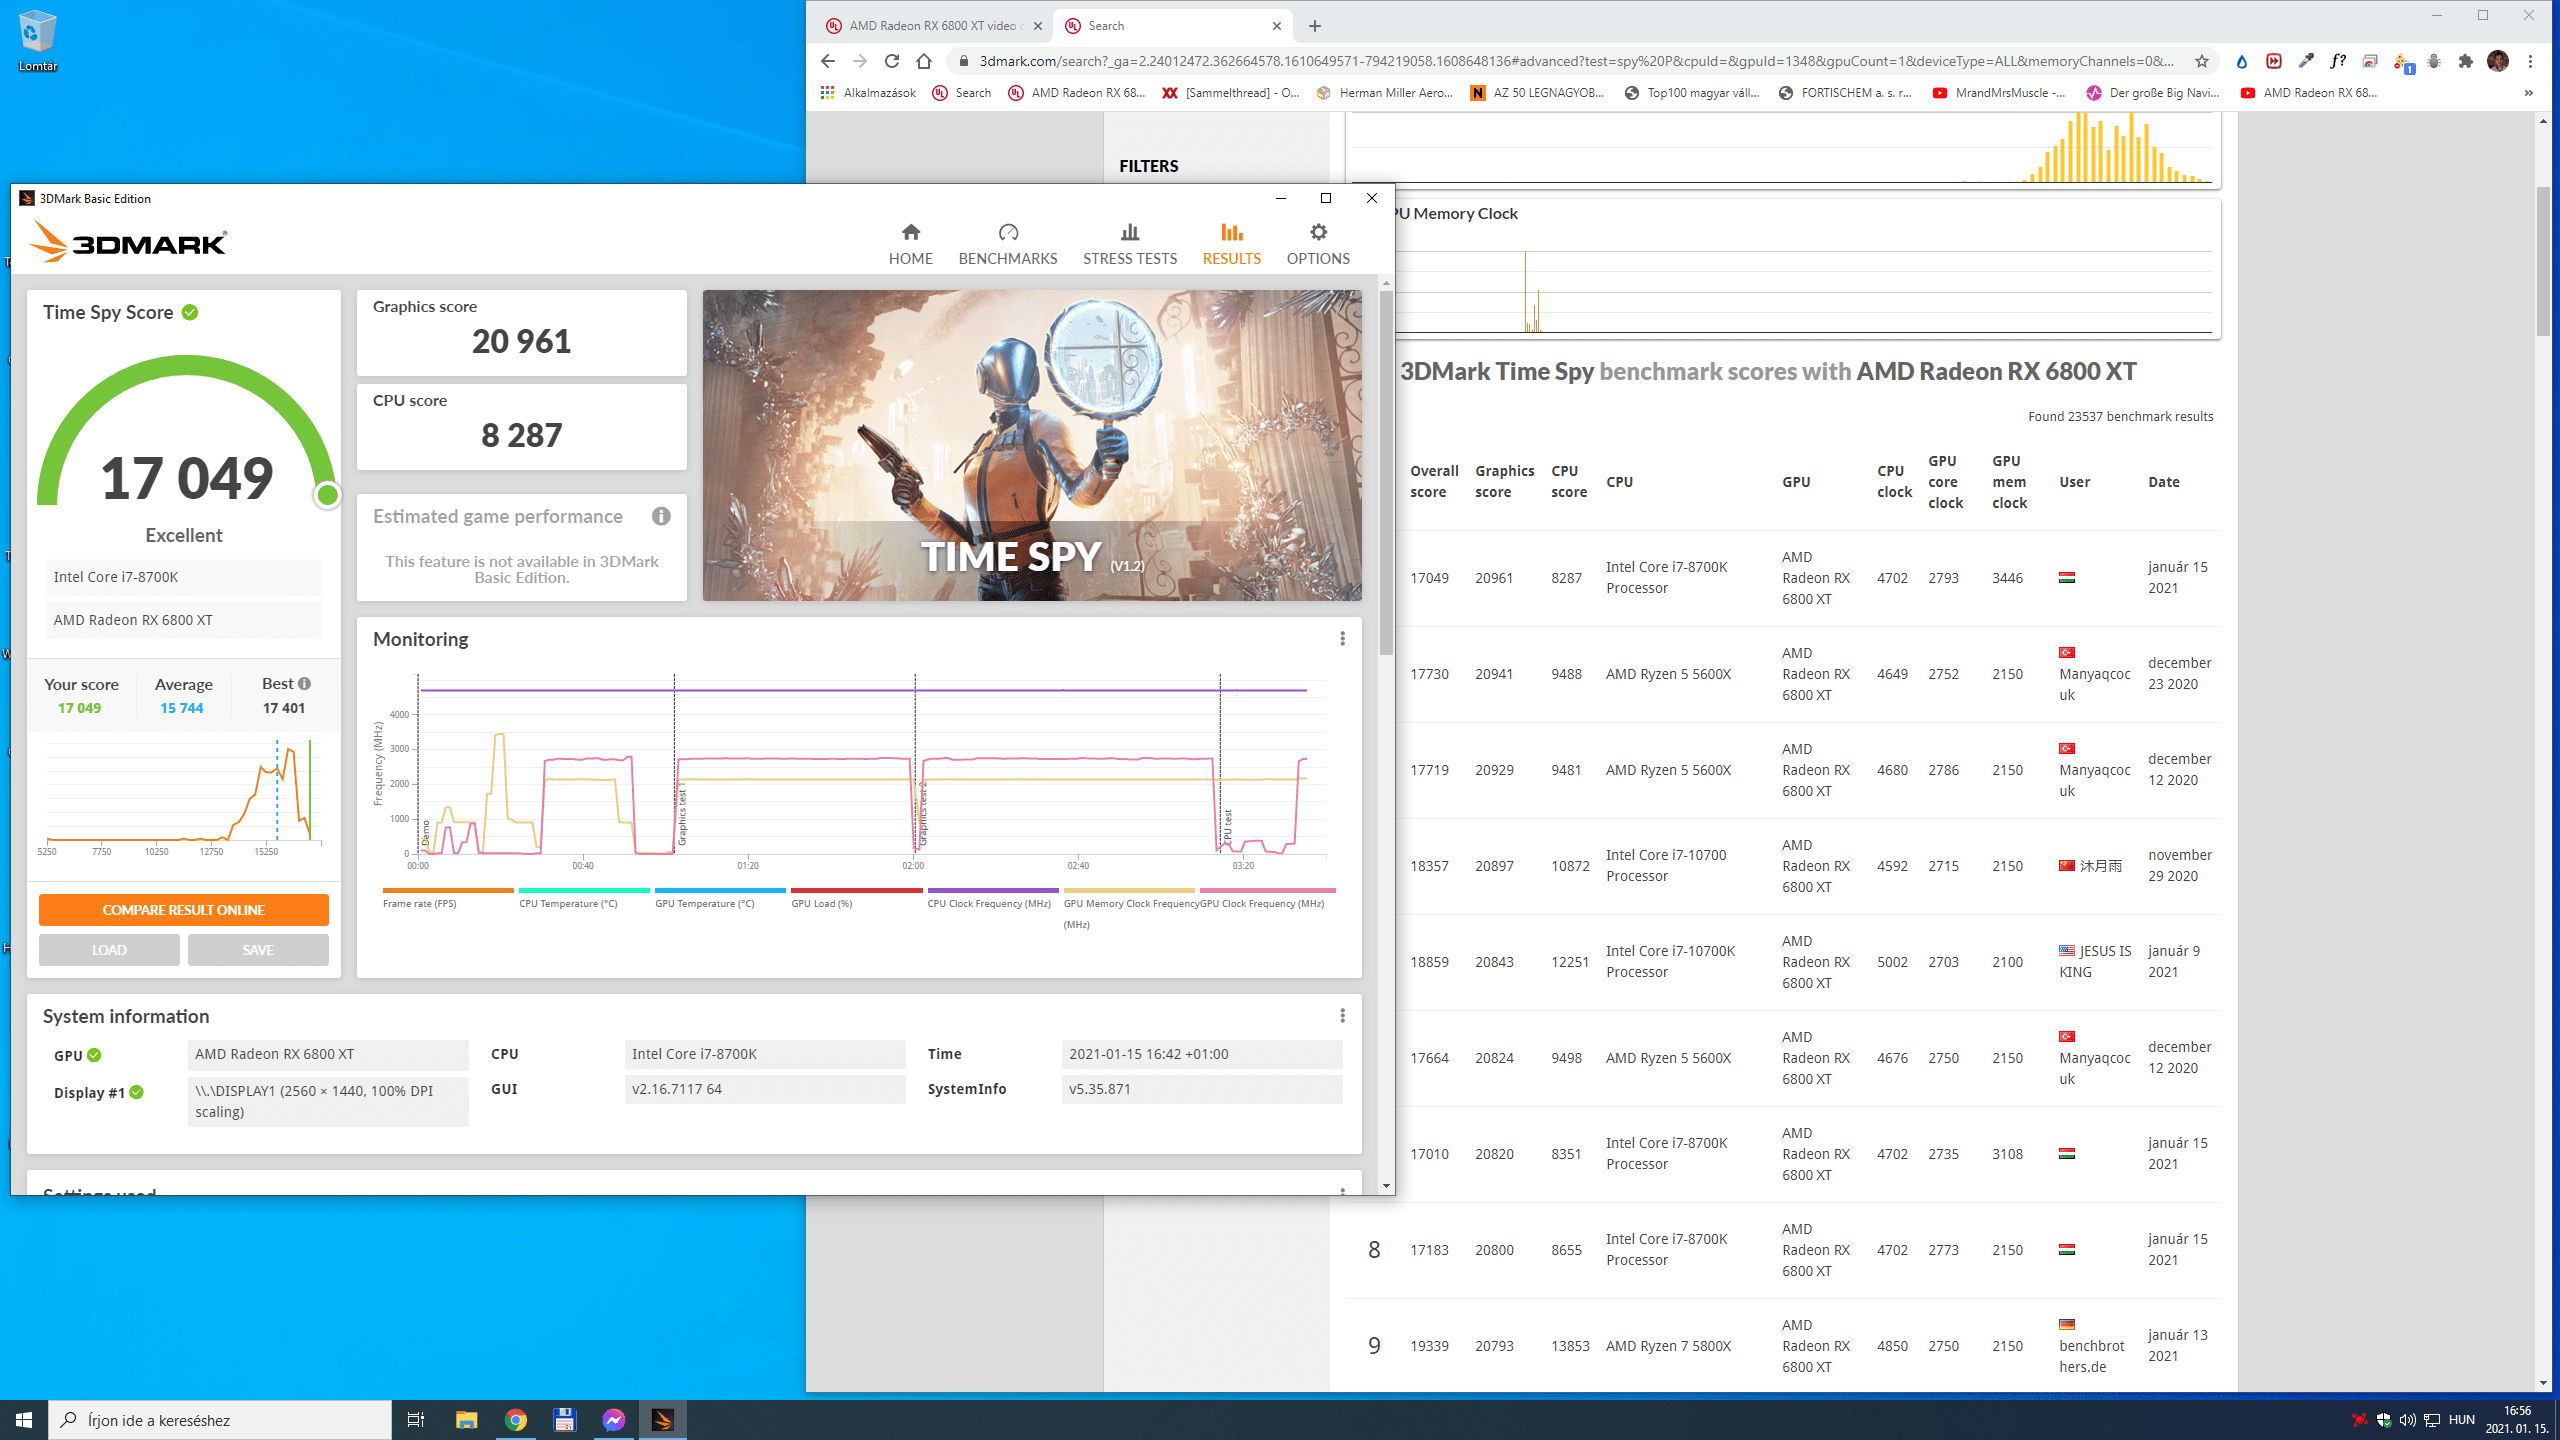This screenshot has height=1440, width=2560.
Task: Click the Chrome page vertical scrollbar
Action: [x=2543, y=260]
